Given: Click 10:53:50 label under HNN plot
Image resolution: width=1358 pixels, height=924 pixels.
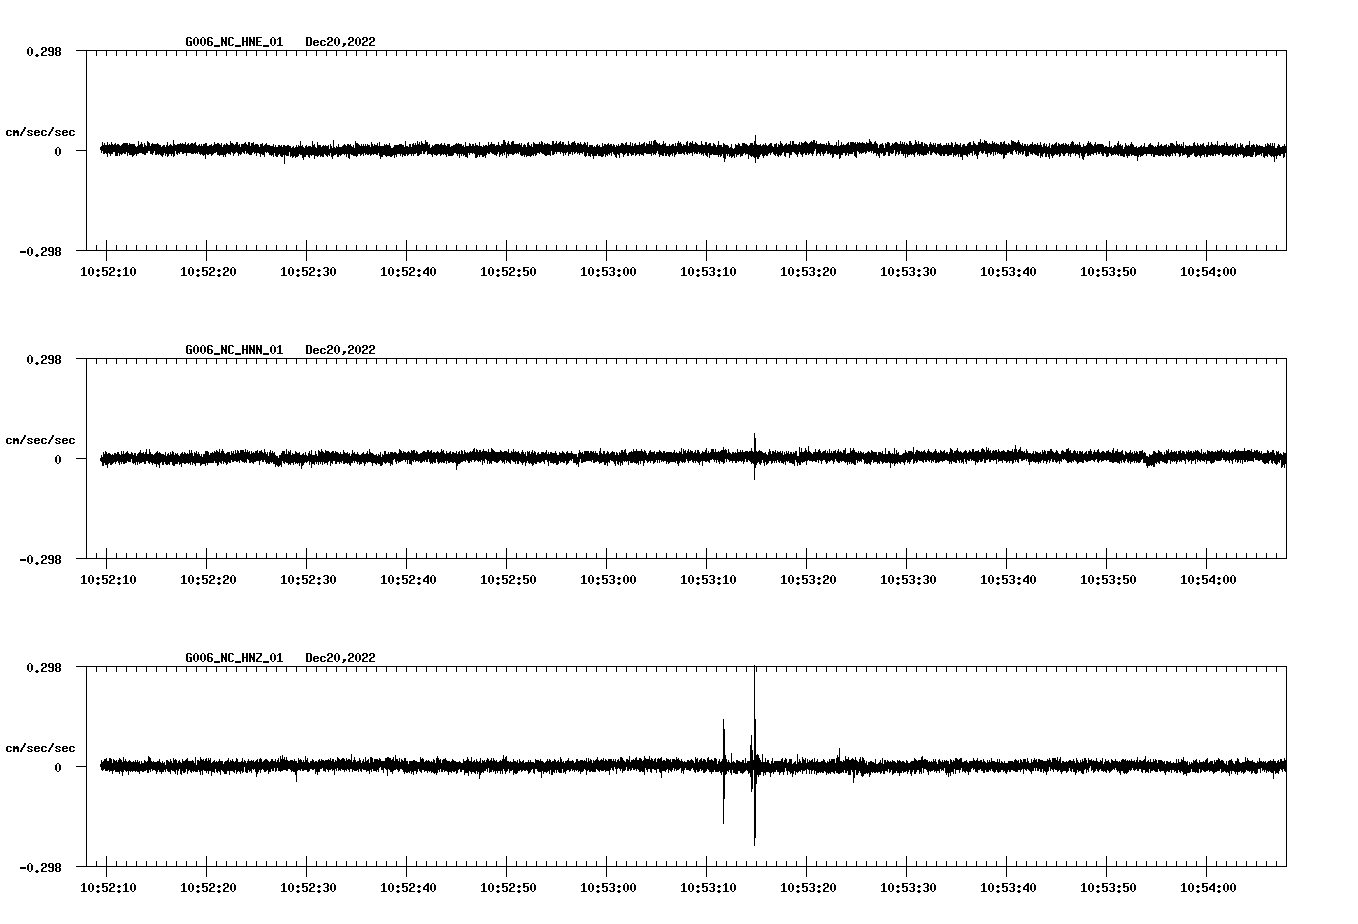Looking at the screenshot, I should pyautogui.click(x=1108, y=580).
